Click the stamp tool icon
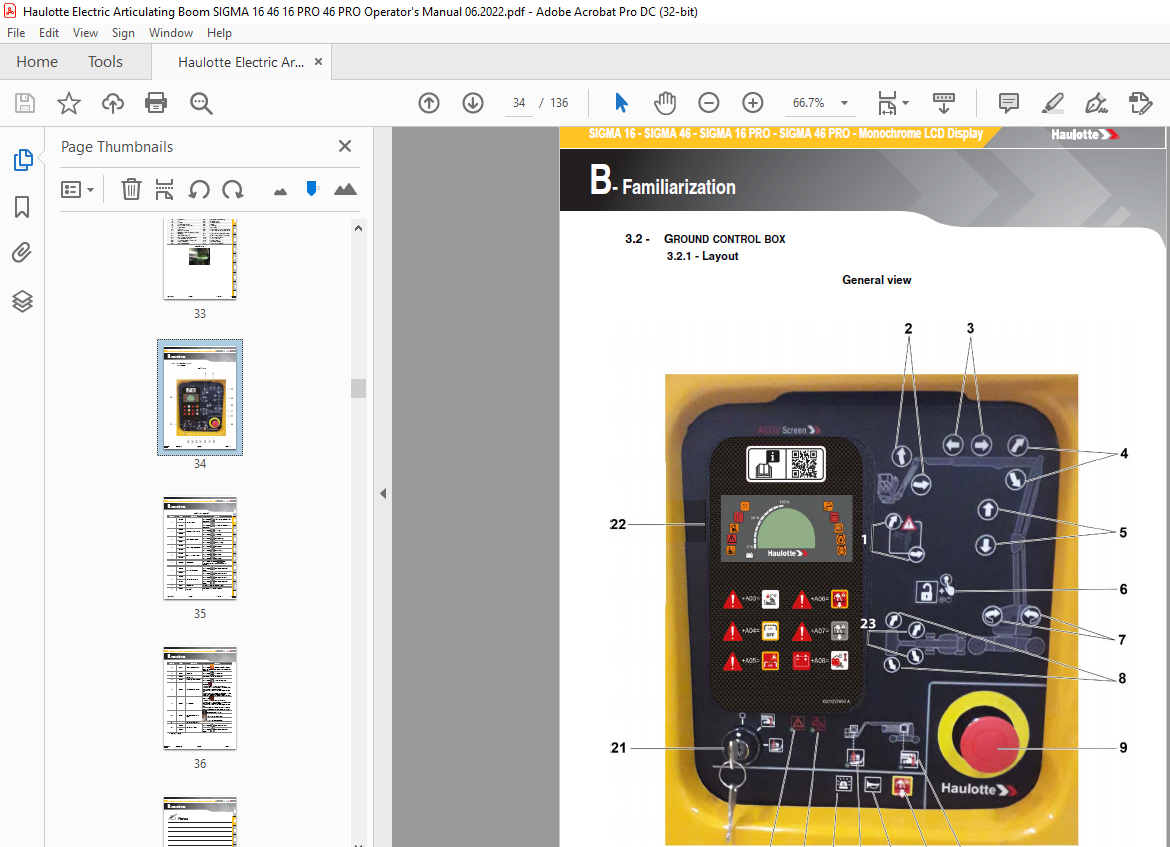Screen dimensions: 1170x847 coord(1140,103)
